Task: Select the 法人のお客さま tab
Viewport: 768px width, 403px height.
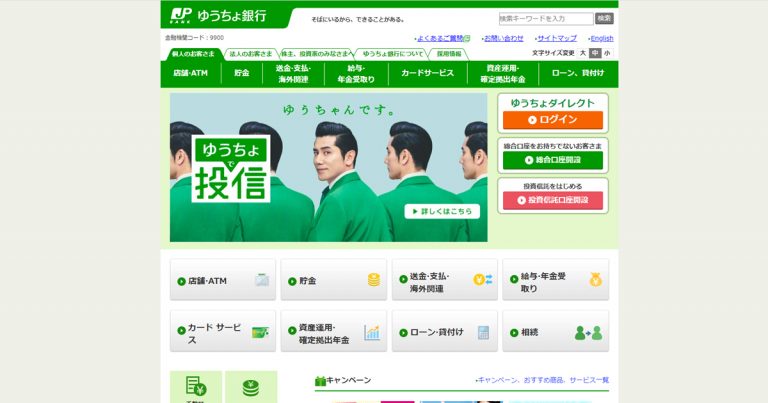Action: click(251, 54)
